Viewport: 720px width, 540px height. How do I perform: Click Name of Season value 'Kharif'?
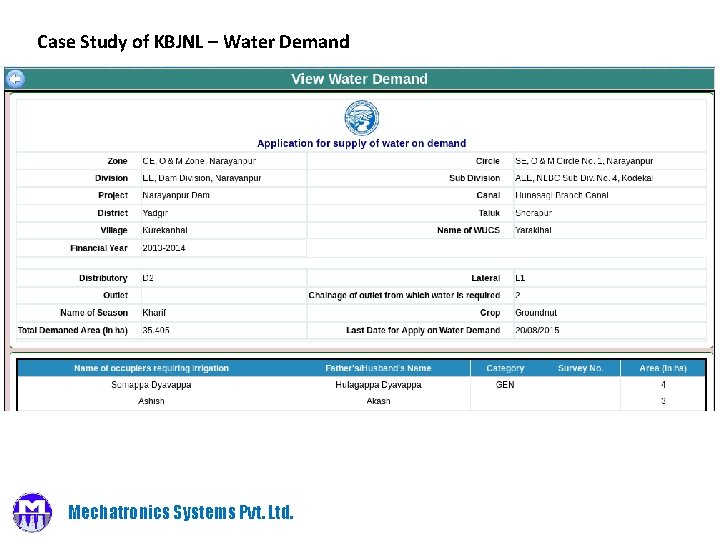(154, 313)
